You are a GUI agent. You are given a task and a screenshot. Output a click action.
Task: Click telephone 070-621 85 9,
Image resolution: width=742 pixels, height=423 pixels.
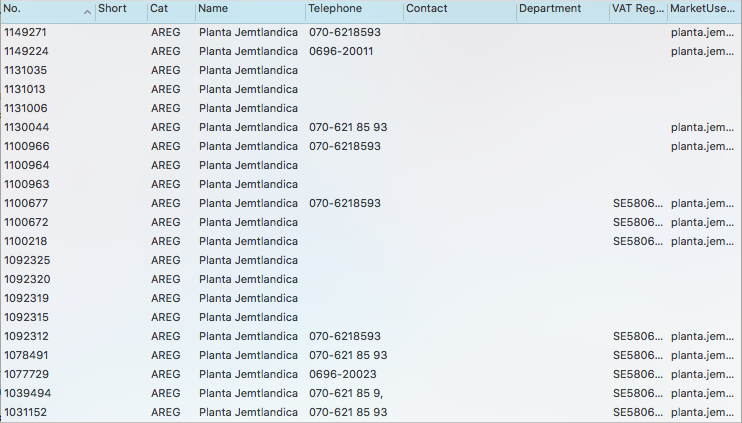click(346, 393)
